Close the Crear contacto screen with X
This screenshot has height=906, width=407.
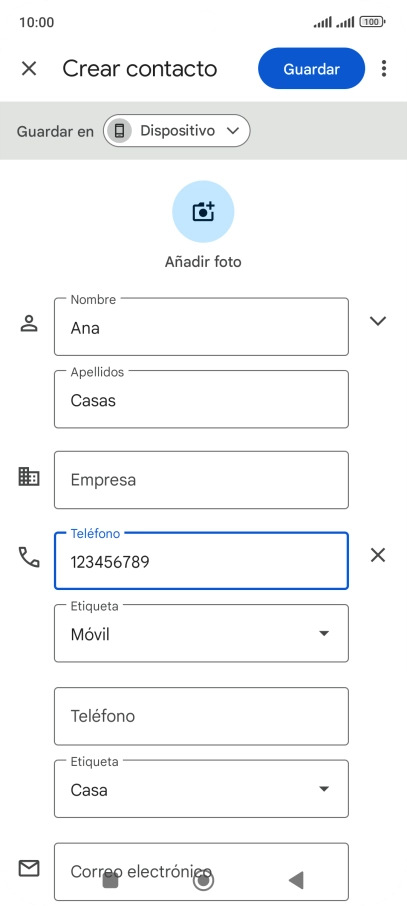29,69
